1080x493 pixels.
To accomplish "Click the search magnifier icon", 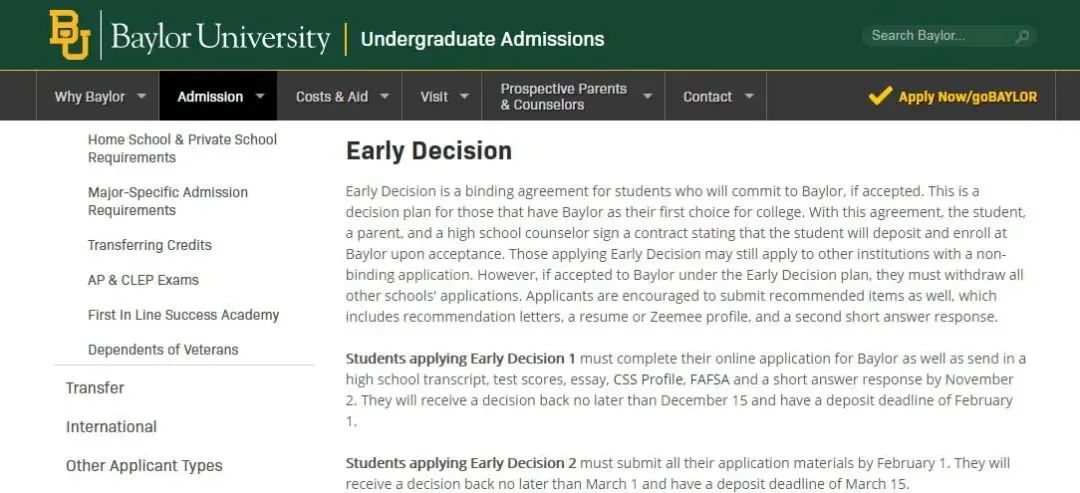I will click(1021, 37).
